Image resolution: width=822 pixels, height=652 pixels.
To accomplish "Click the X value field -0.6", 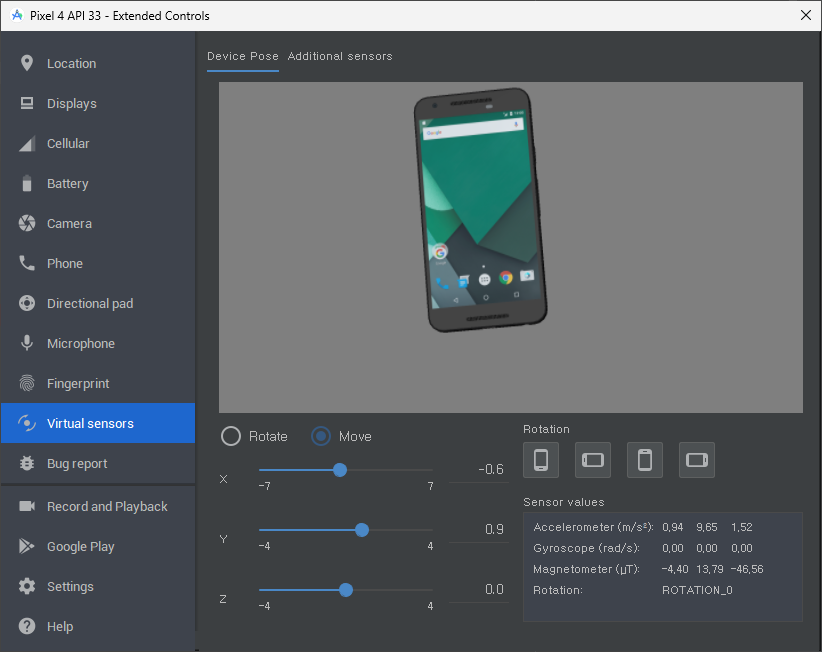I will [479, 470].
